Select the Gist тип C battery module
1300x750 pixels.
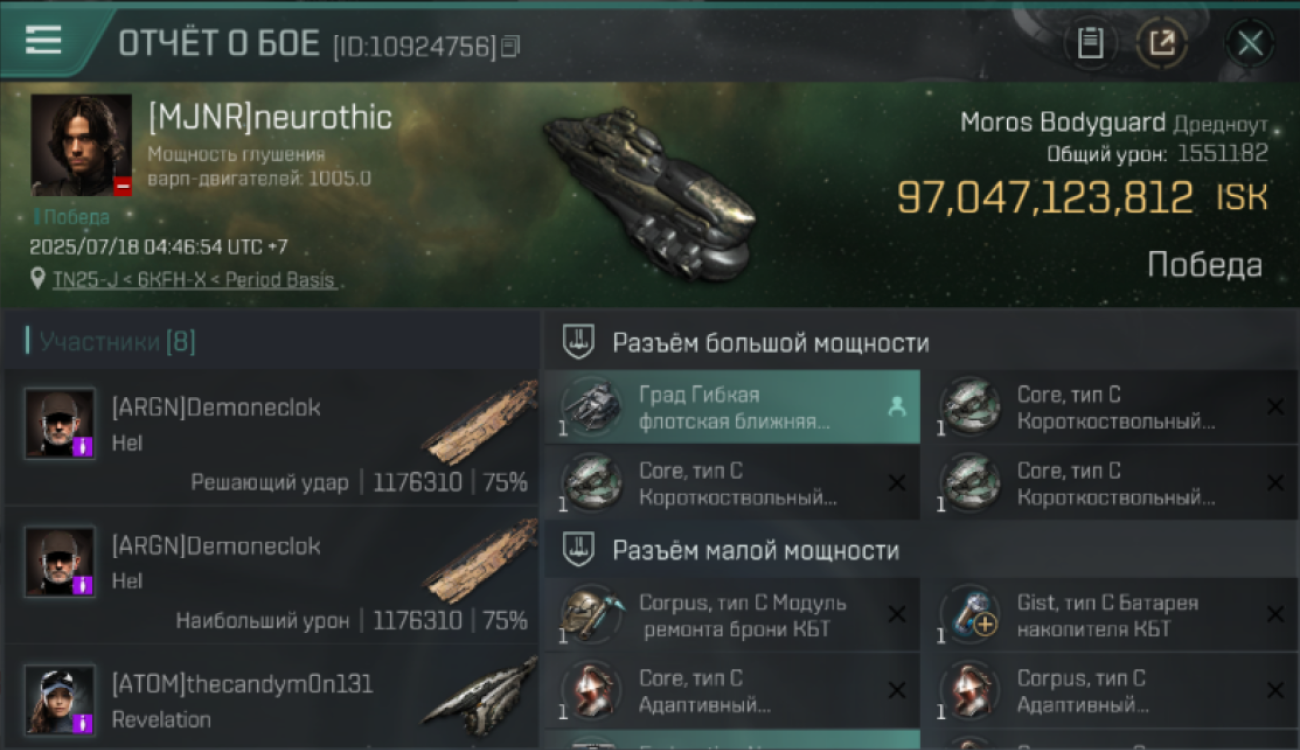pyautogui.click(x=1109, y=615)
